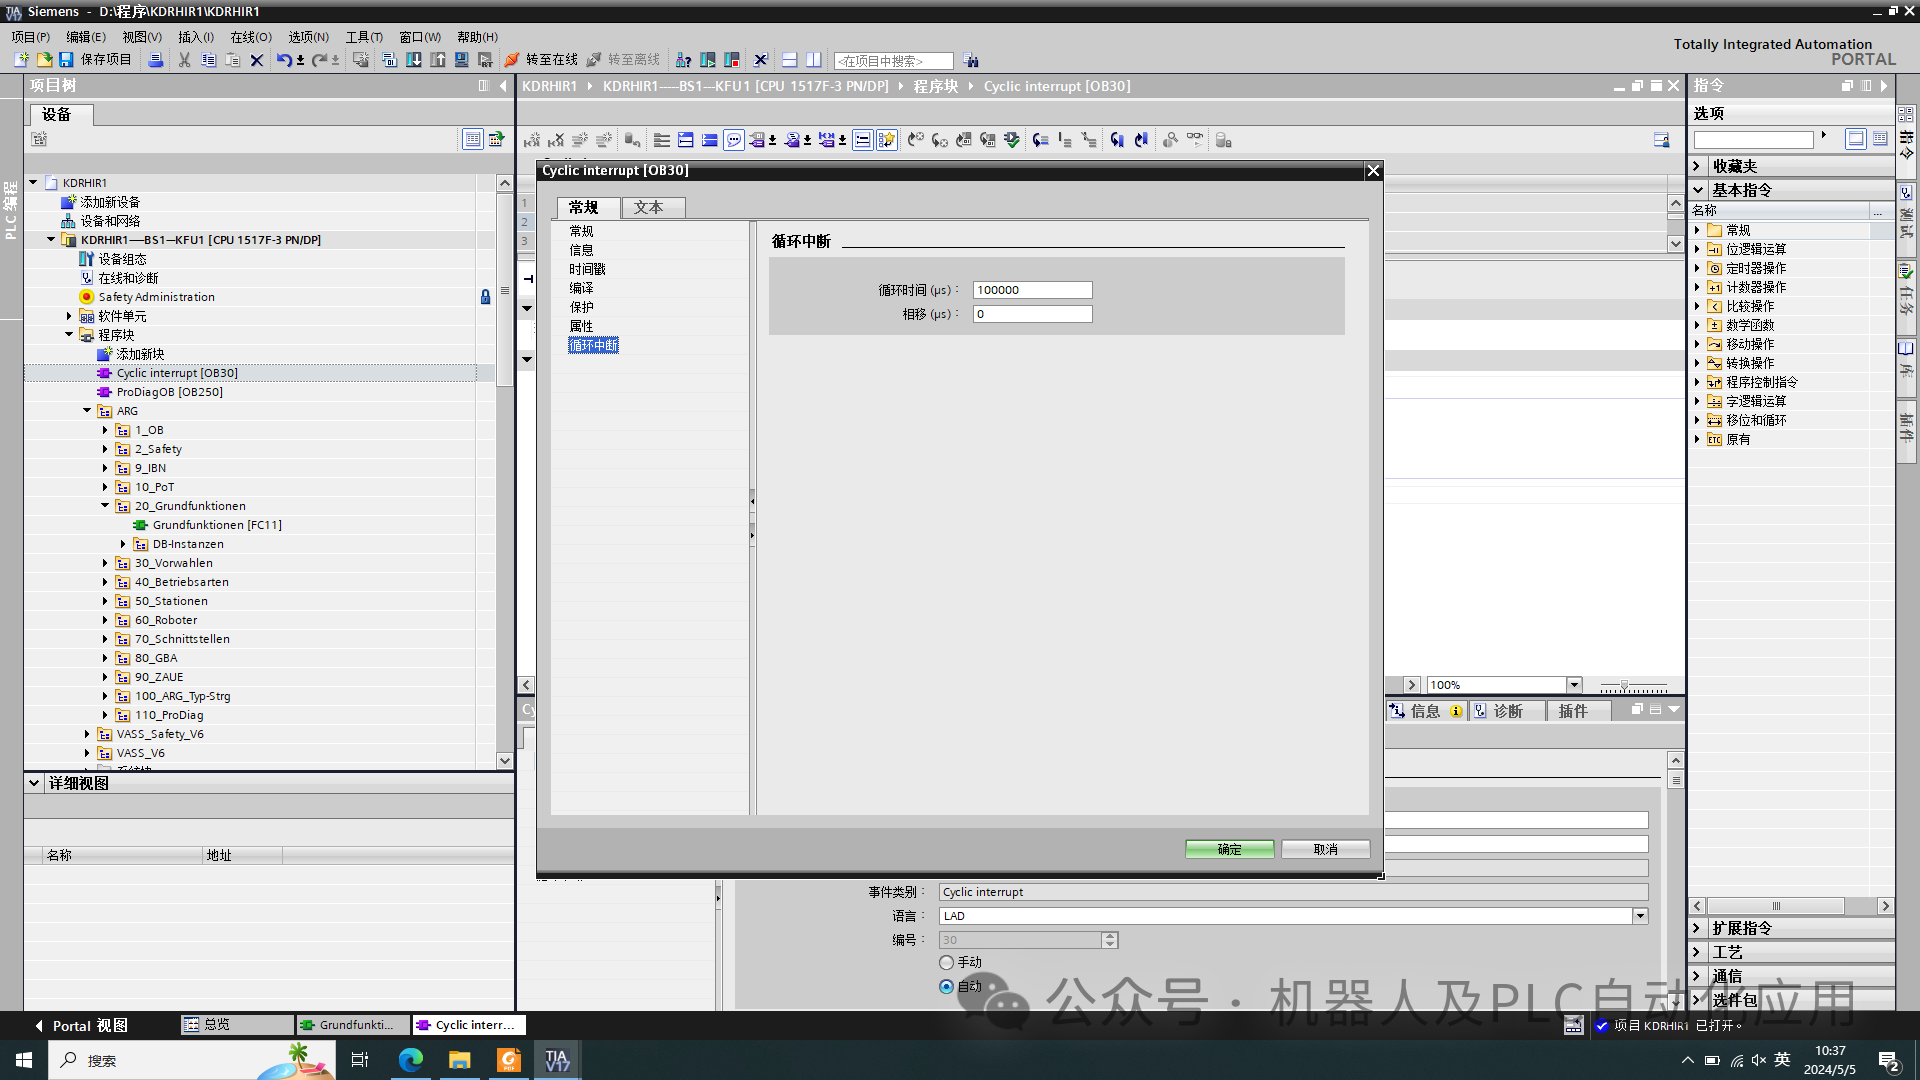The width and height of the screenshot is (1920, 1080).
Task: Click the comment bubble icon in editor toolbar
Action: pos(734,140)
